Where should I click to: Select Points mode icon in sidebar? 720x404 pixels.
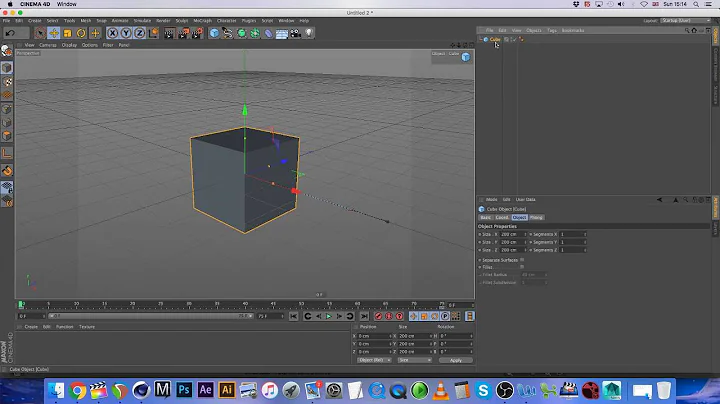tap(7, 109)
